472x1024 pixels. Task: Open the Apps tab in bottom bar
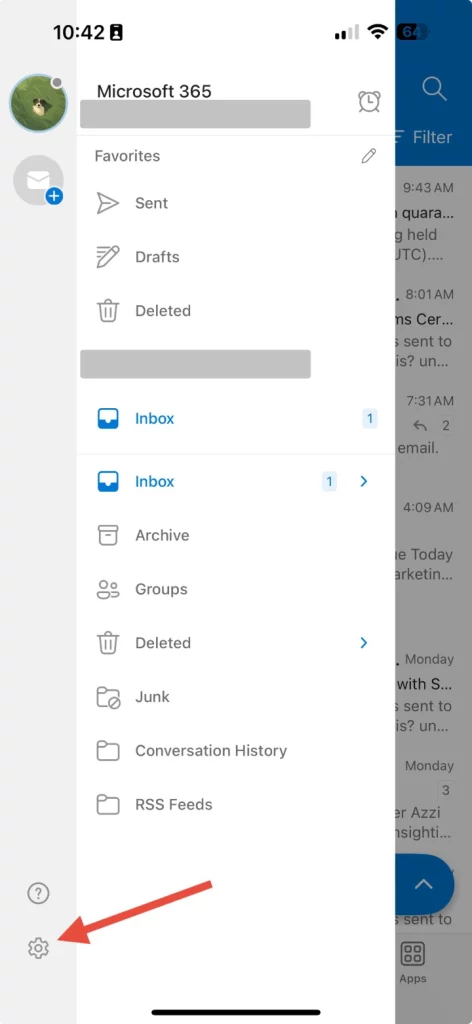413,963
